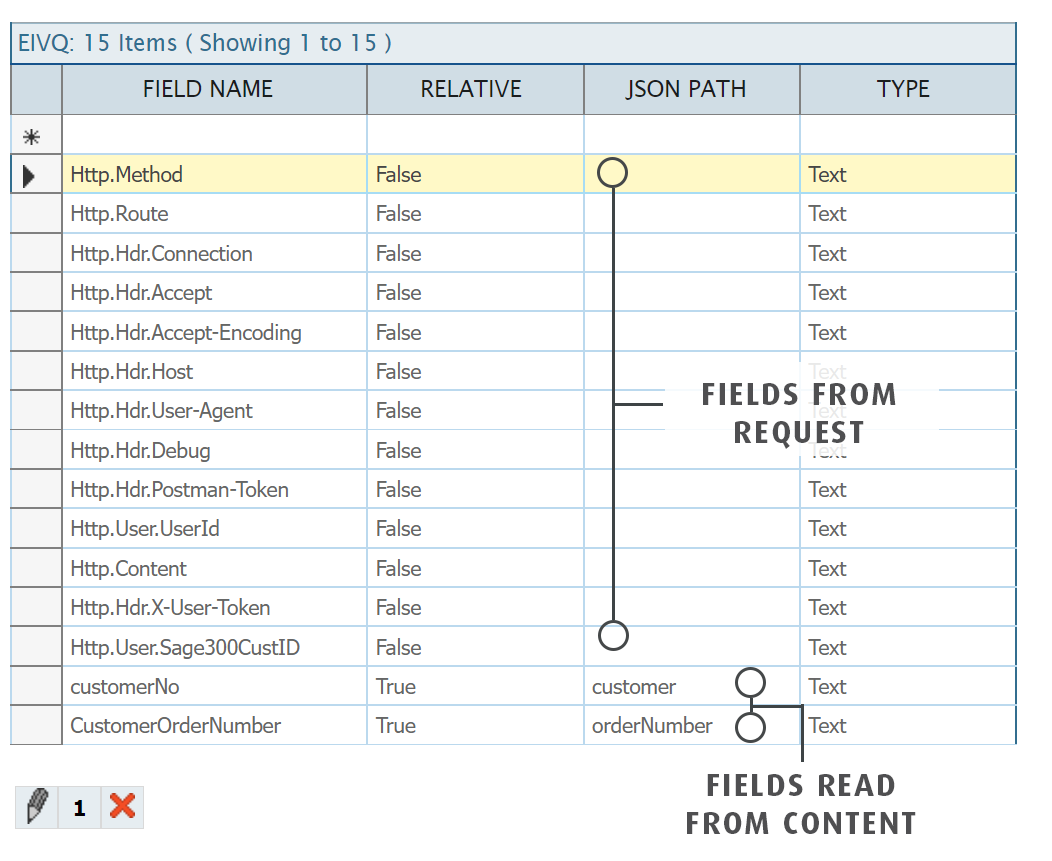Click the Http.Hdr.Accept-Encoding field cell
Screen dimensions: 1052x861
(x=186, y=332)
